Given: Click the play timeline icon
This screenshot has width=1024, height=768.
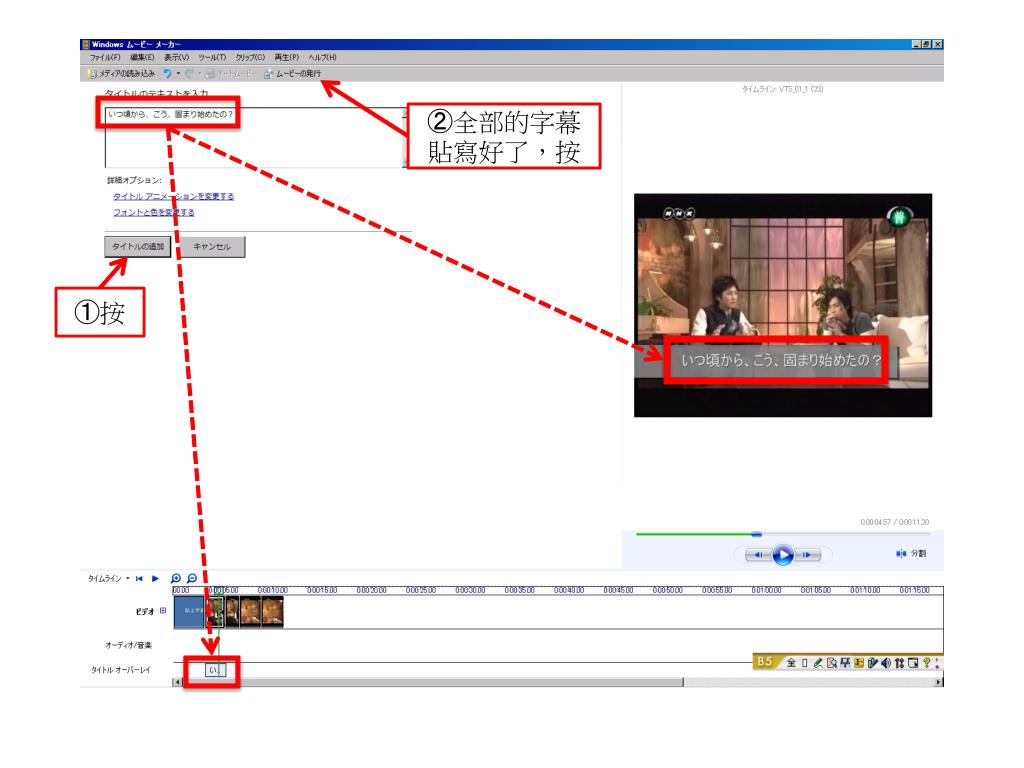Looking at the screenshot, I should [155, 579].
